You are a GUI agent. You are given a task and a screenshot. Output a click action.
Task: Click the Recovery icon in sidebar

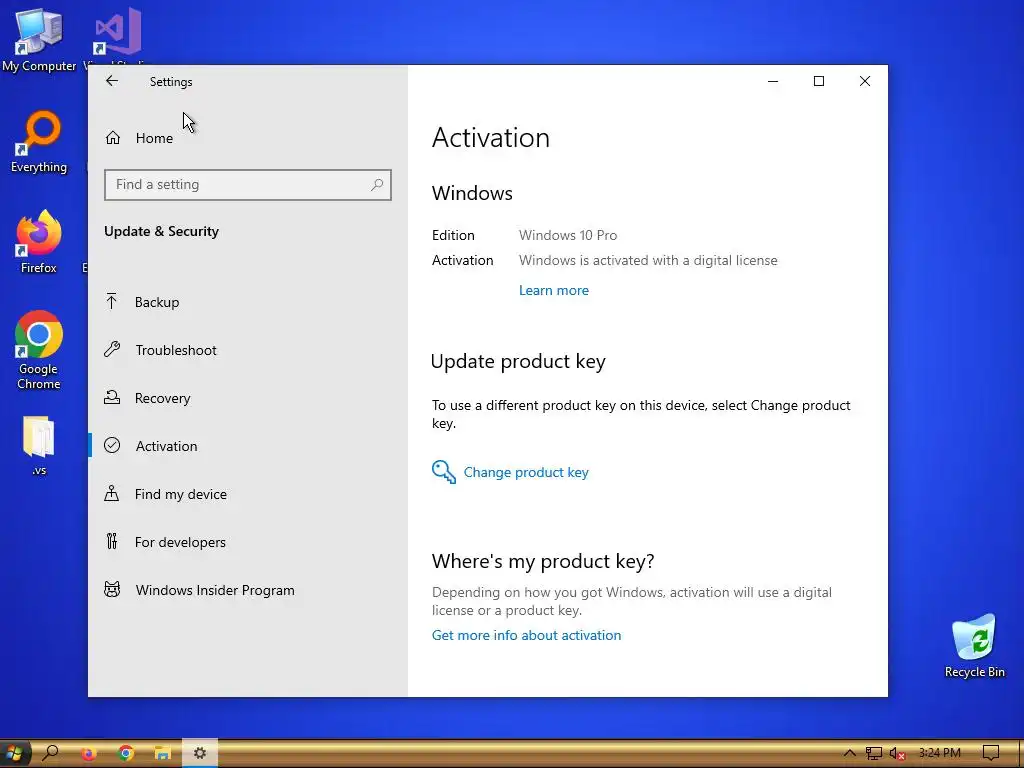point(112,397)
